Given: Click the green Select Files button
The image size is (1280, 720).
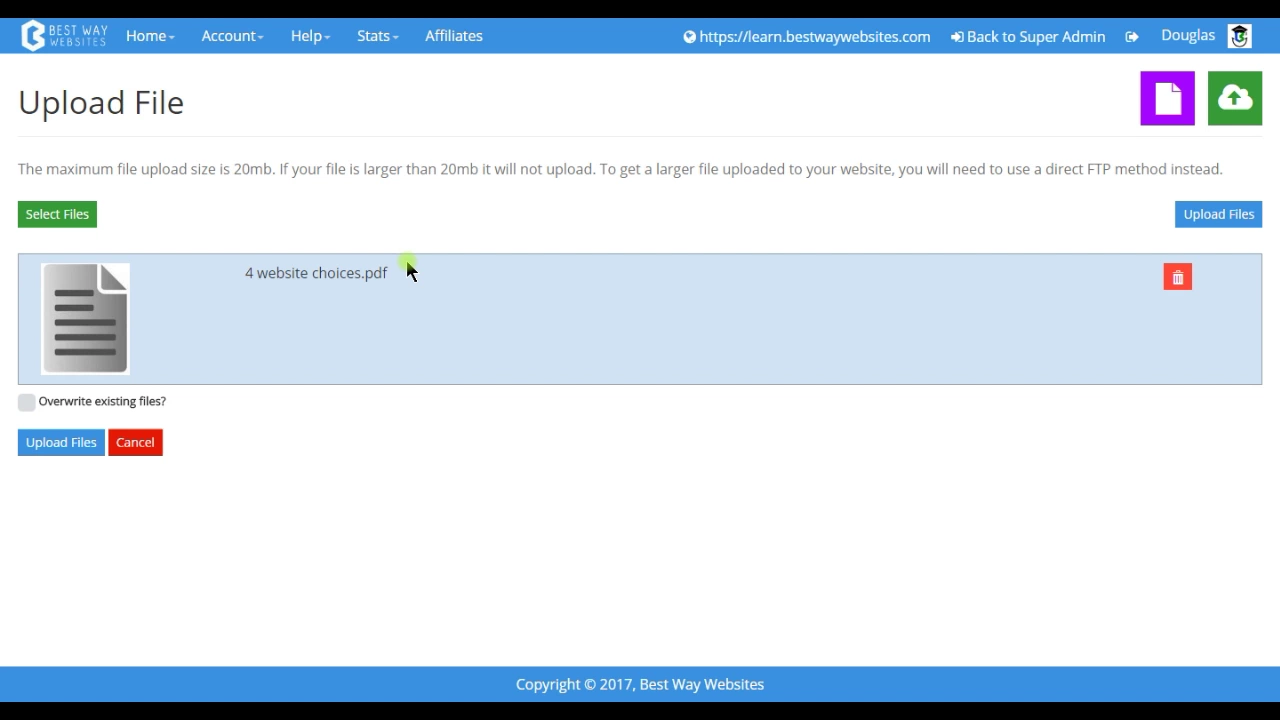Looking at the screenshot, I should pyautogui.click(x=57, y=214).
